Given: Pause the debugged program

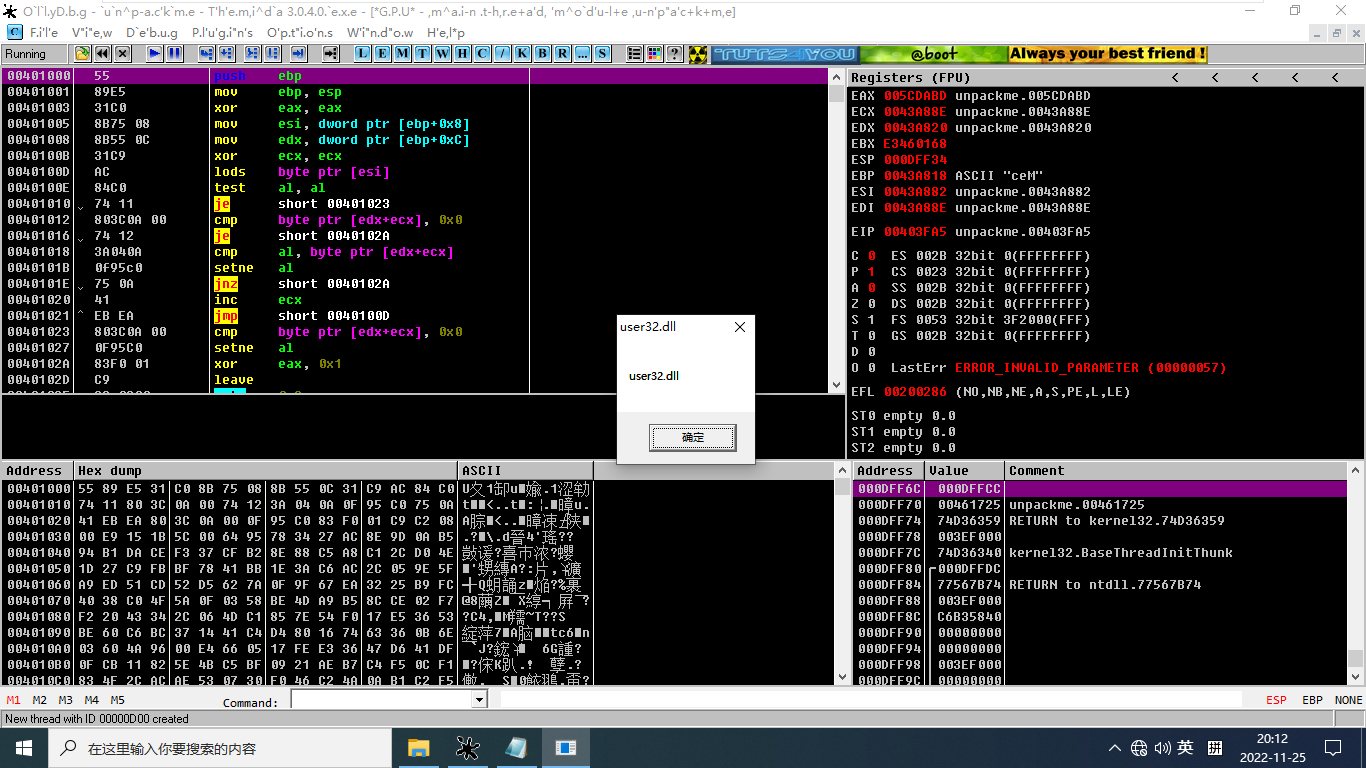Looking at the screenshot, I should pyautogui.click(x=174, y=54).
